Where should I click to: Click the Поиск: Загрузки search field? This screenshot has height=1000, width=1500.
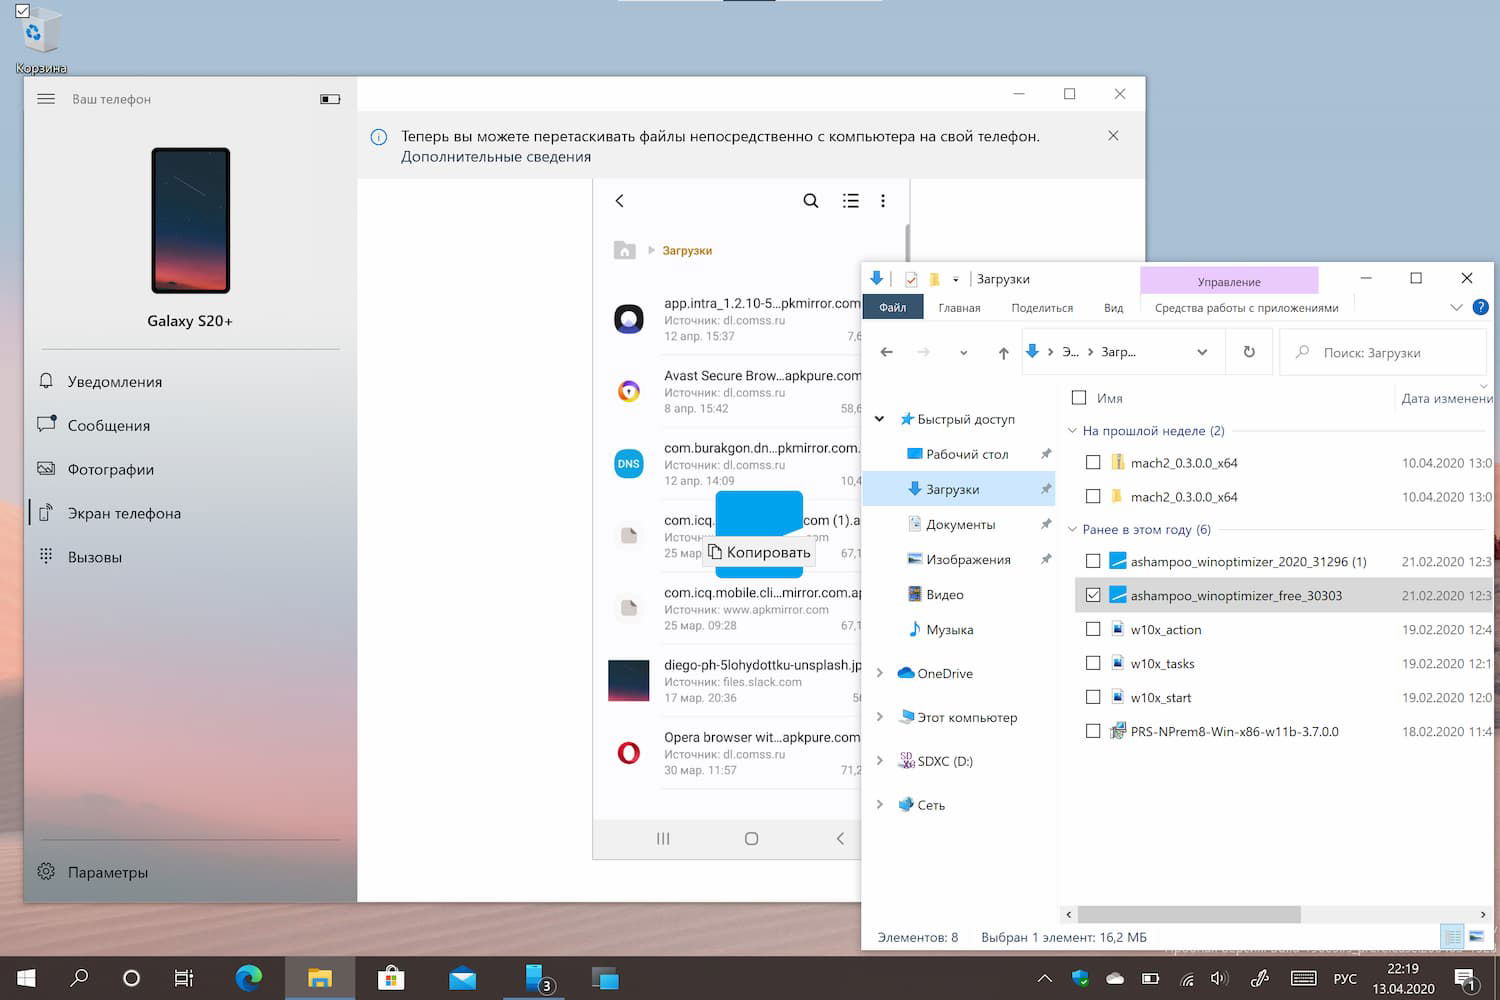(x=1382, y=352)
